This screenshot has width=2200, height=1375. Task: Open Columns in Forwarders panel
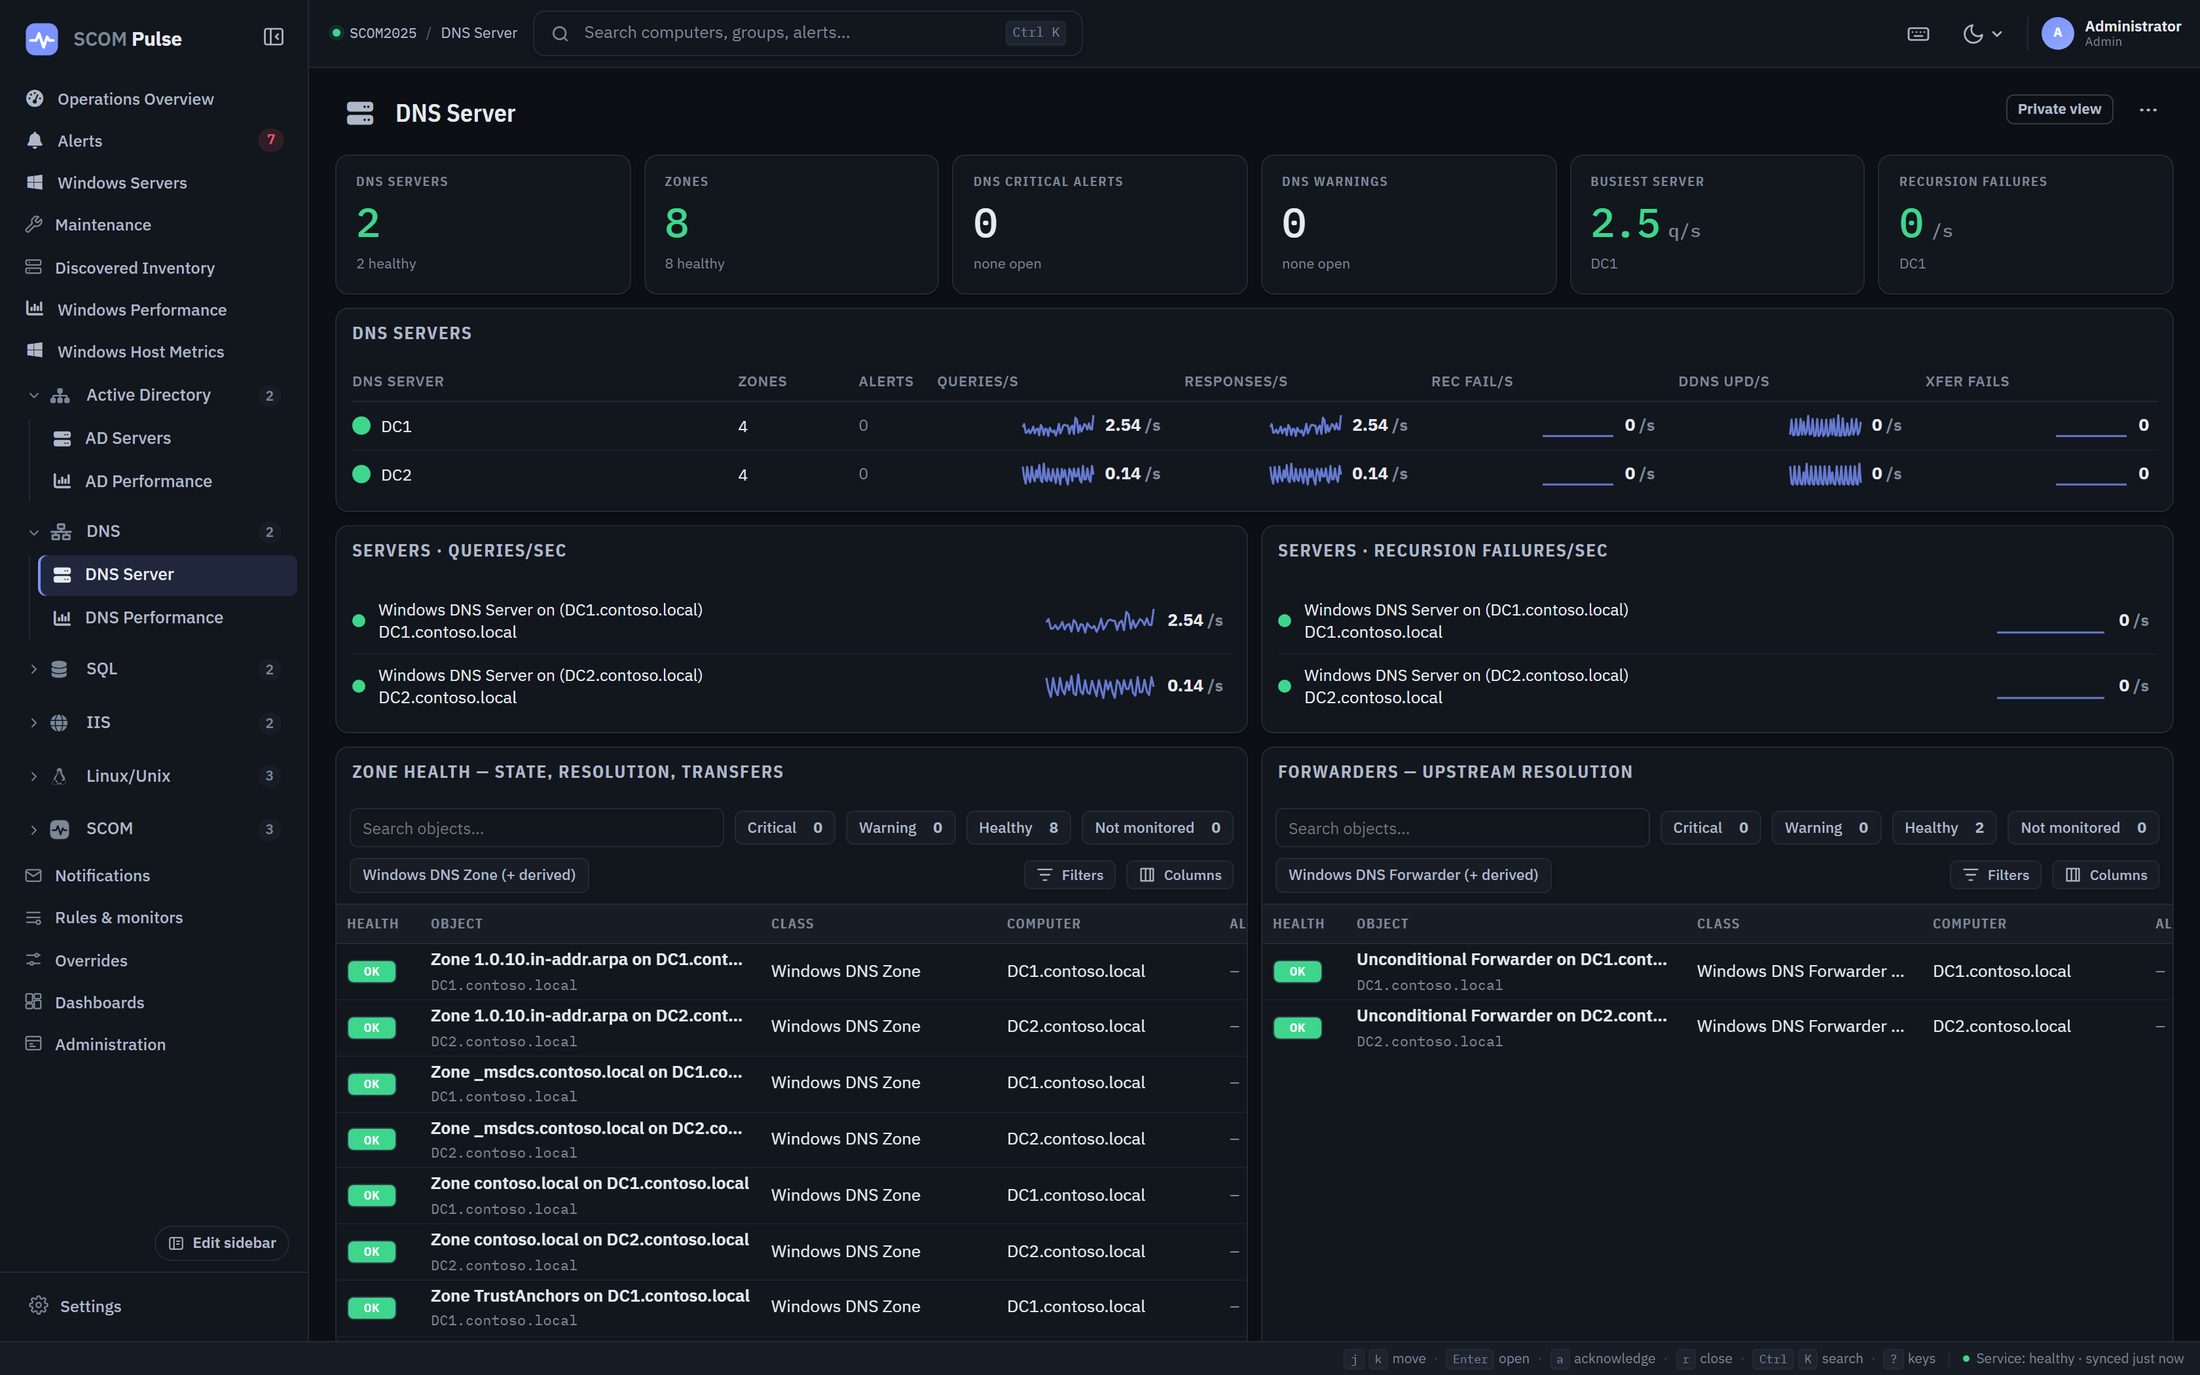click(x=2106, y=875)
